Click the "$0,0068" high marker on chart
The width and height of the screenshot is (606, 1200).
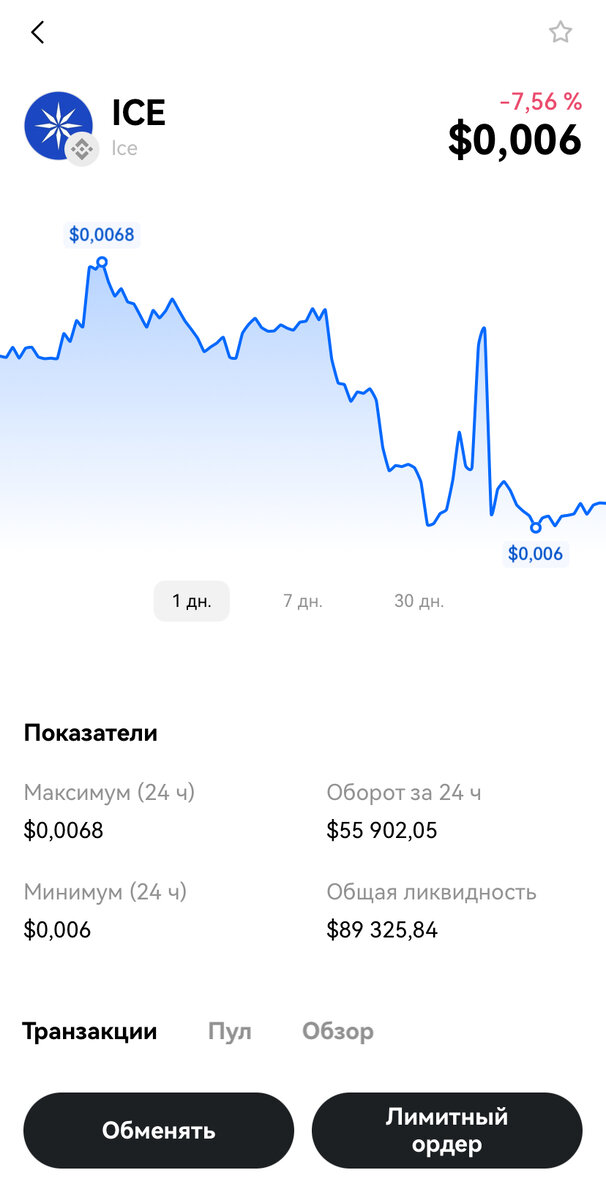pyautogui.click(x=103, y=234)
